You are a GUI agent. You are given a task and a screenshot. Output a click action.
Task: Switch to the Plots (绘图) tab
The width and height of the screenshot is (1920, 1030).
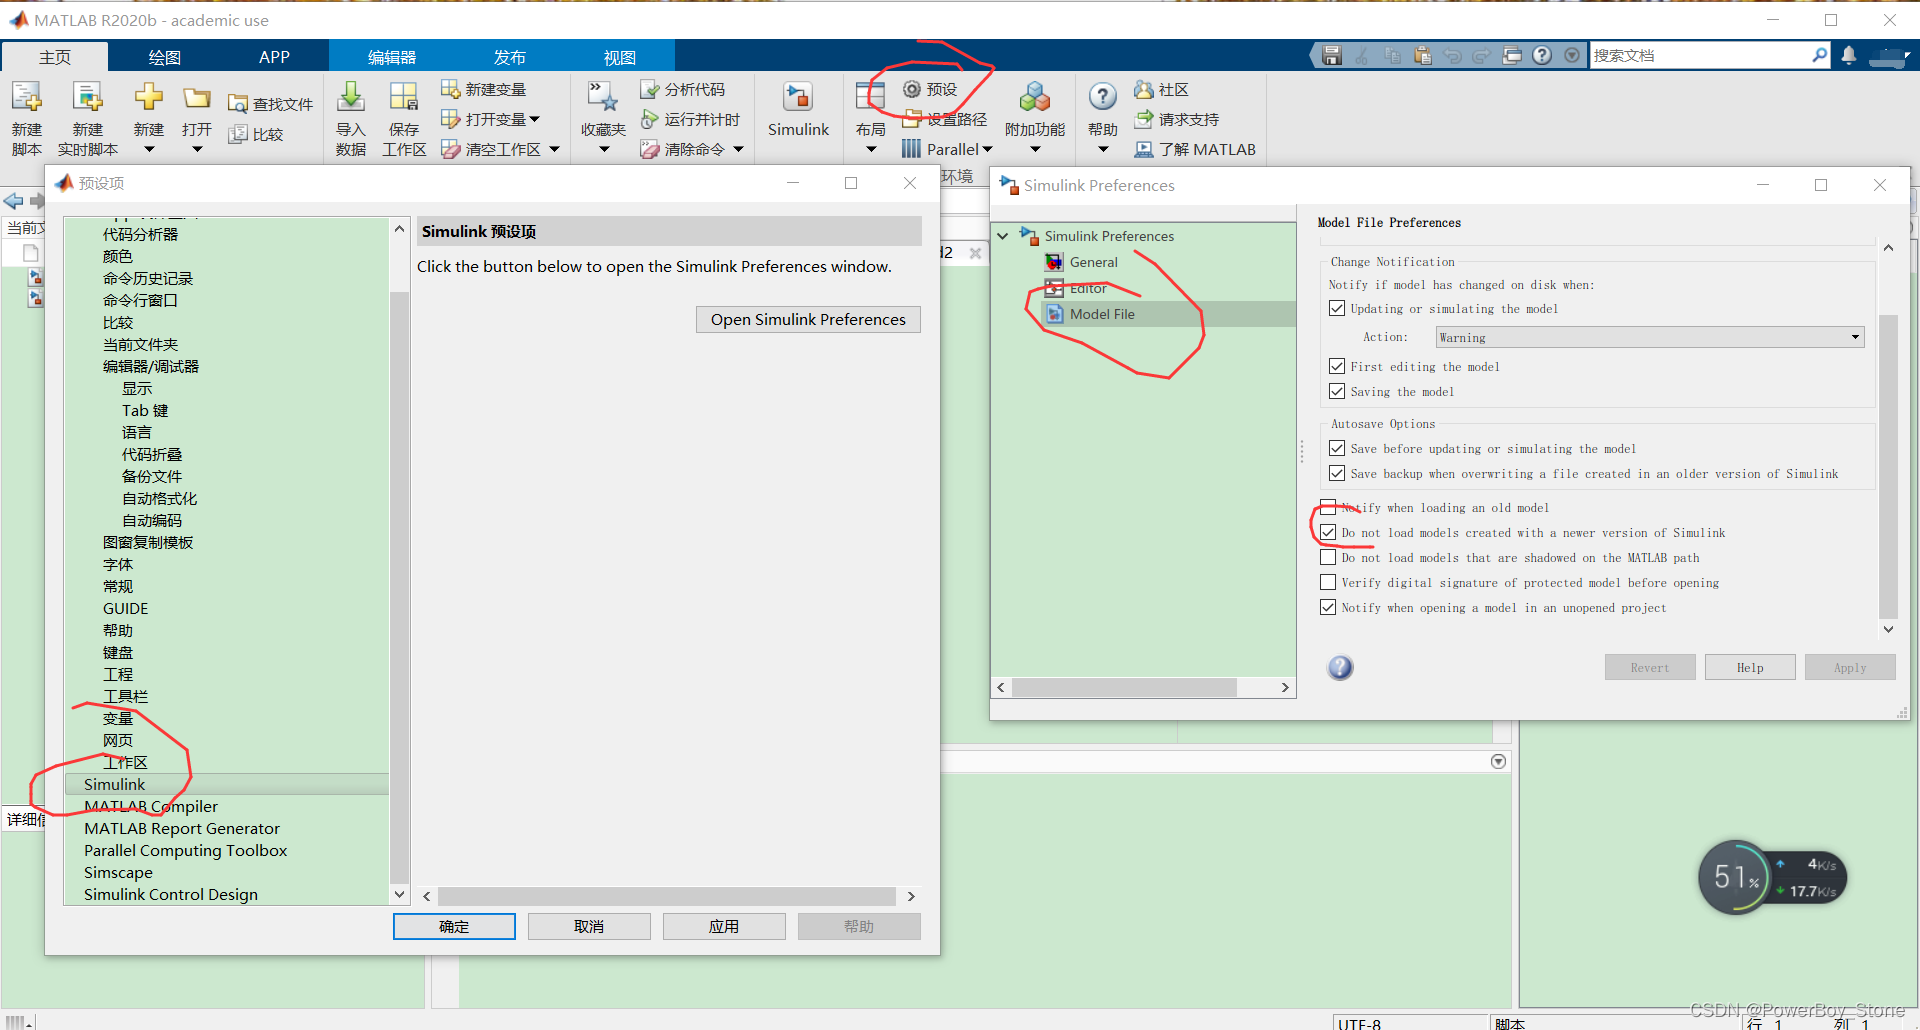coord(164,57)
